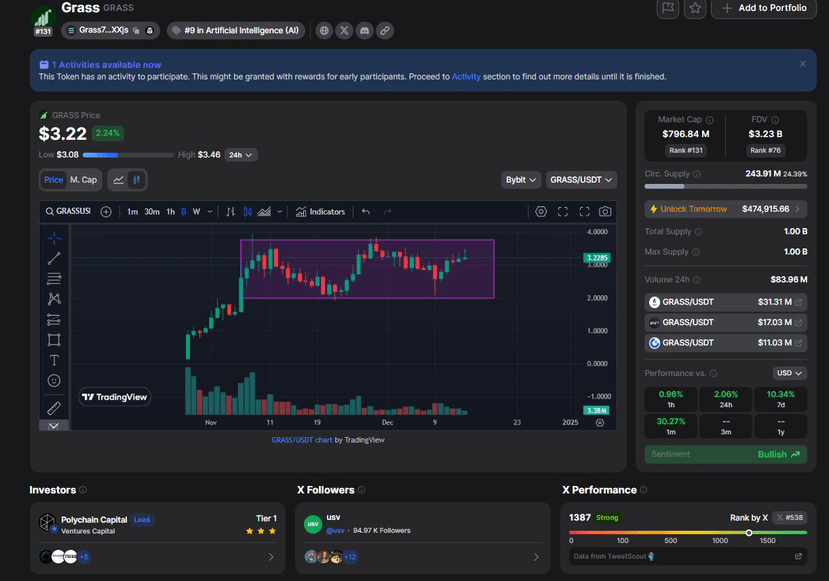The width and height of the screenshot is (829, 581).
Task: Select the ruler measure tool
Action: click(54, 407)
